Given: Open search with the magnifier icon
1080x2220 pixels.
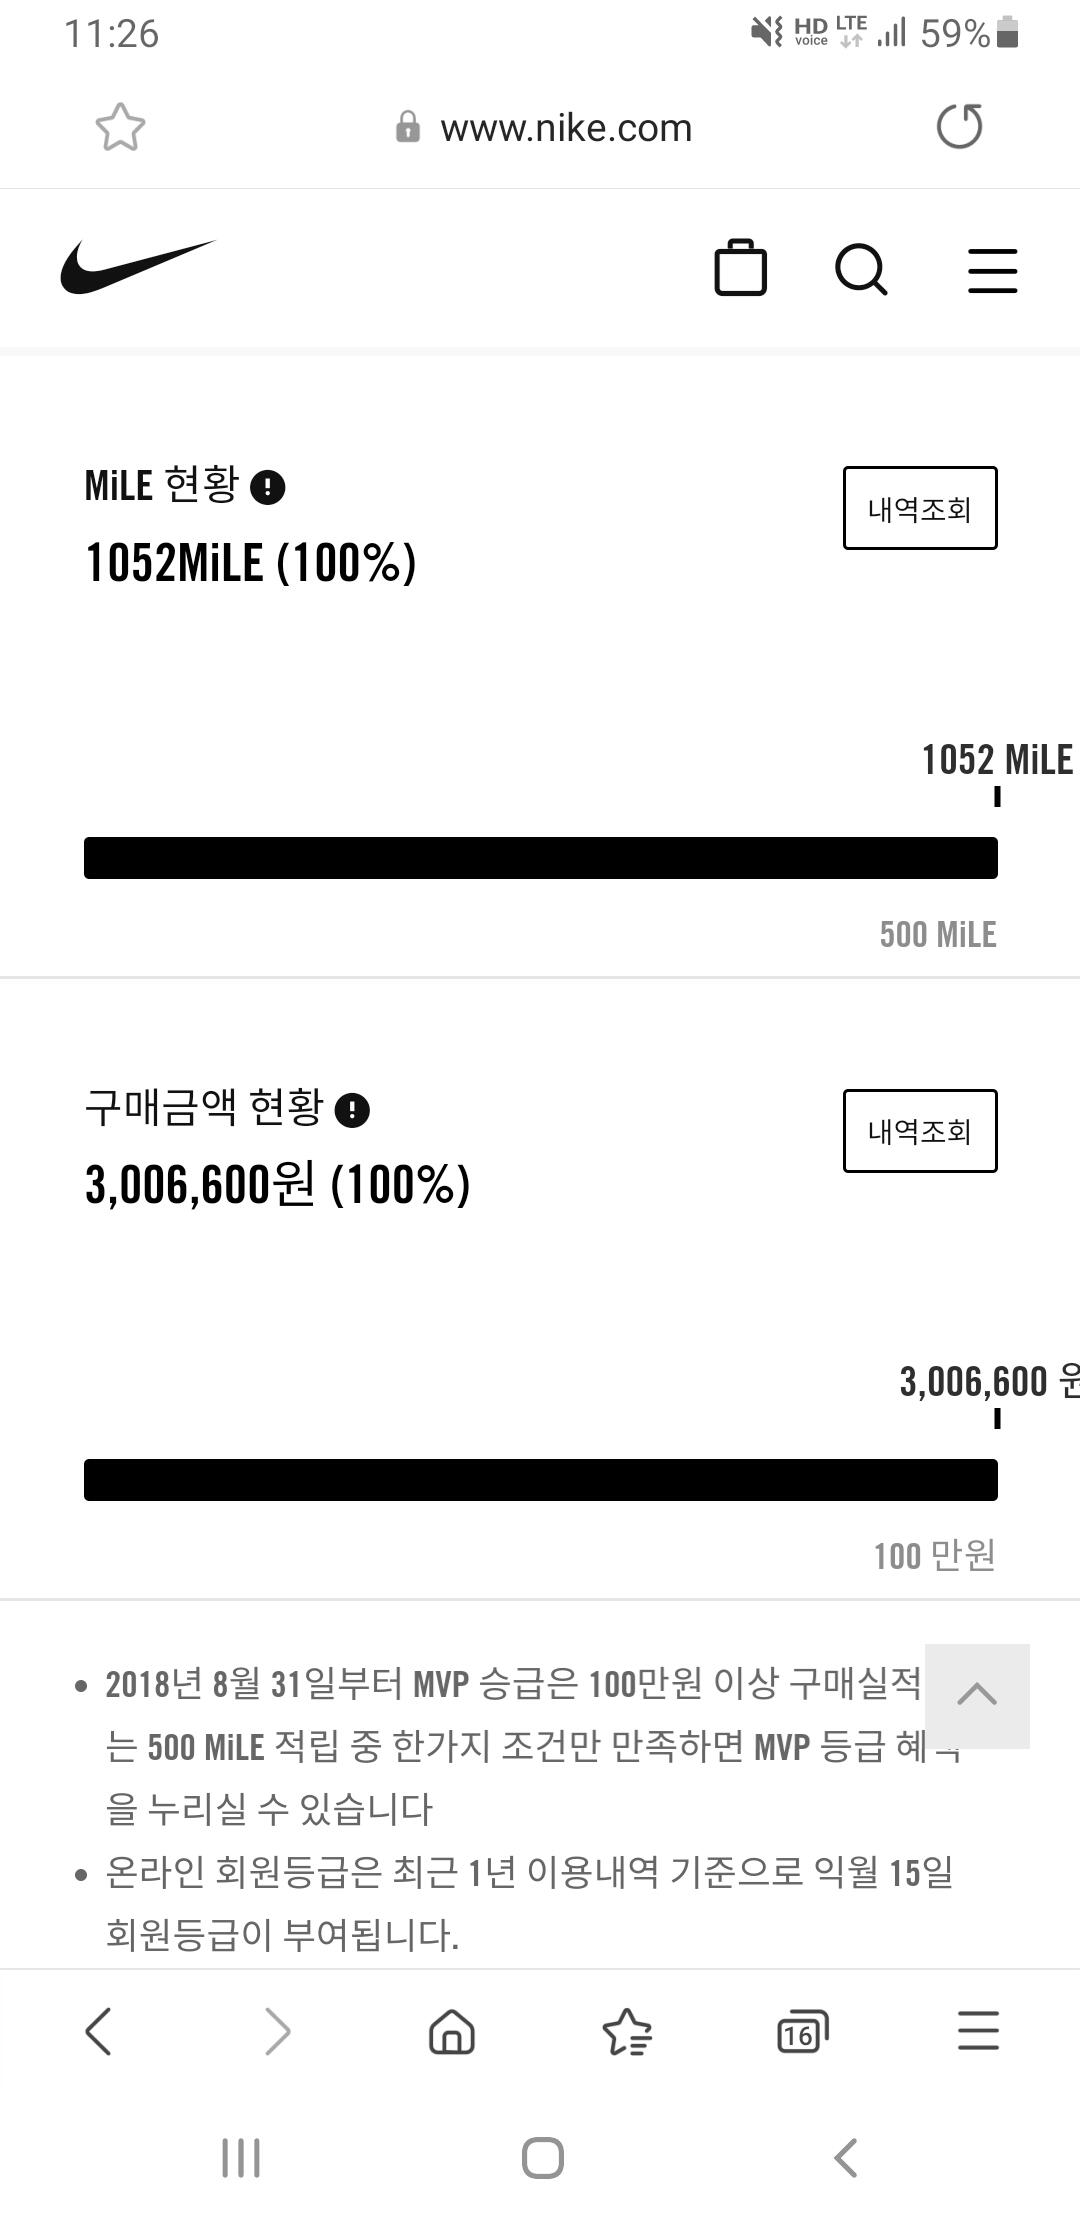Looking at the screenshot, I should click(861, 269).
